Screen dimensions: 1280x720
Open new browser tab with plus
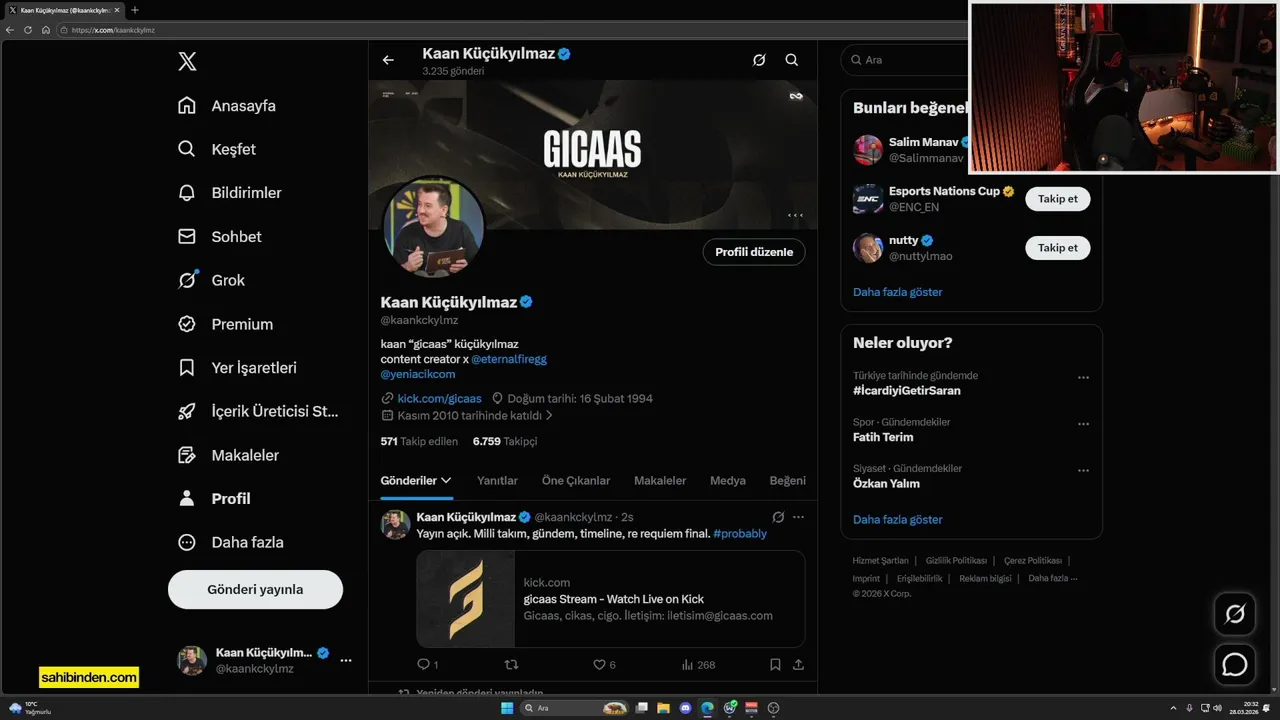[x=135, y=10]
